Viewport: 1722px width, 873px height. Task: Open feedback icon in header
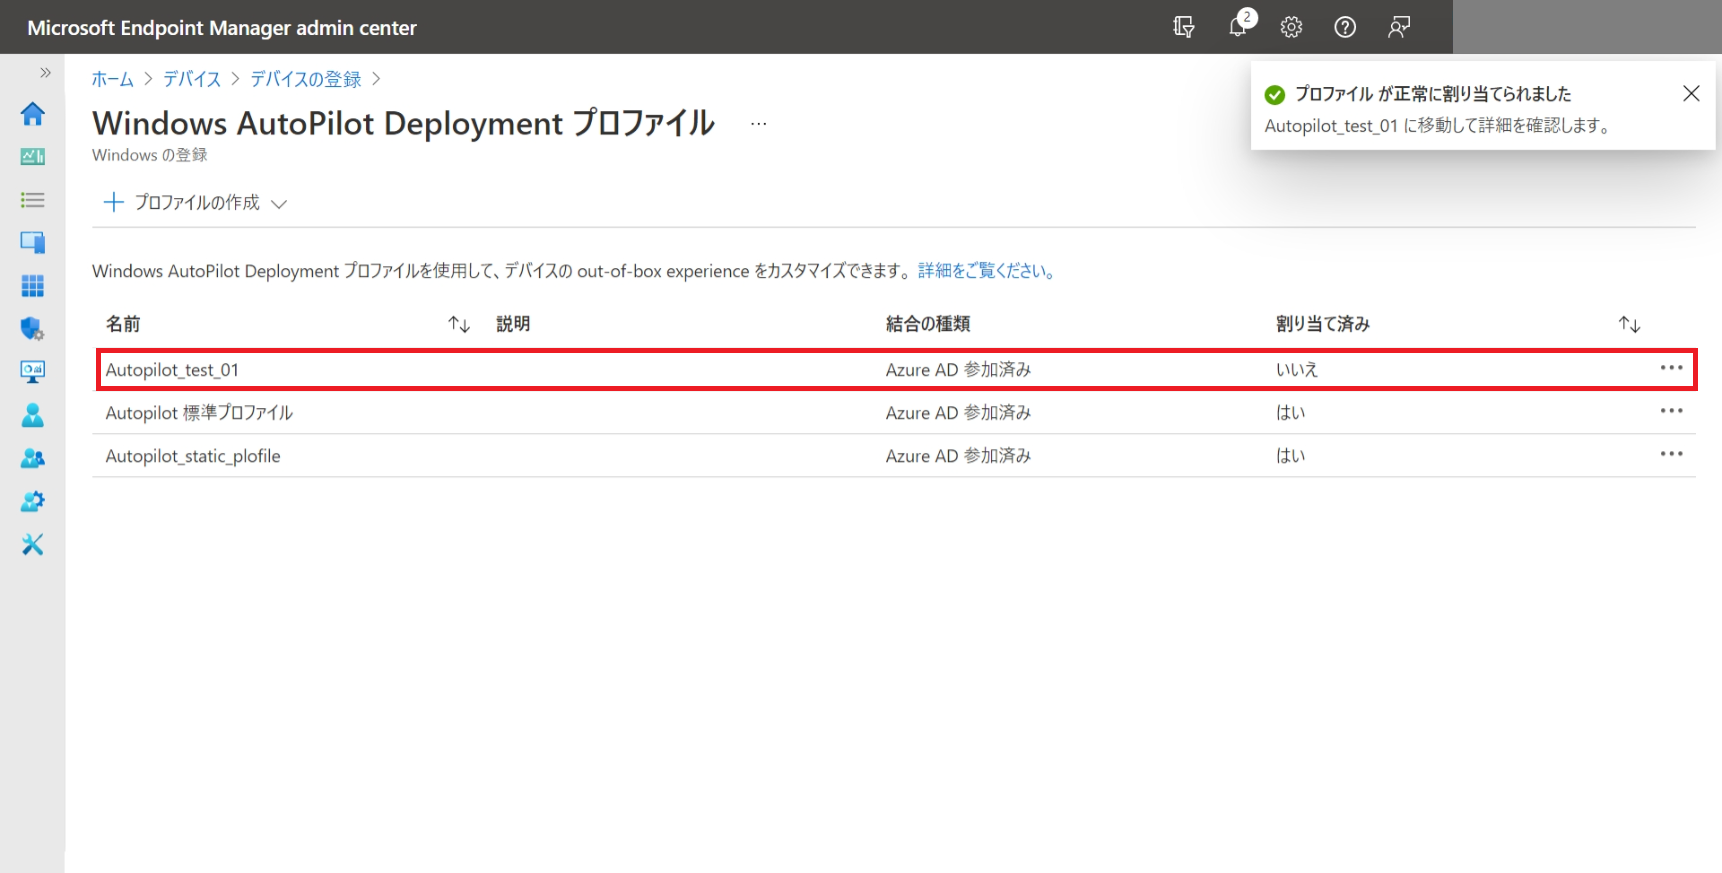[x=1399, y=27]
